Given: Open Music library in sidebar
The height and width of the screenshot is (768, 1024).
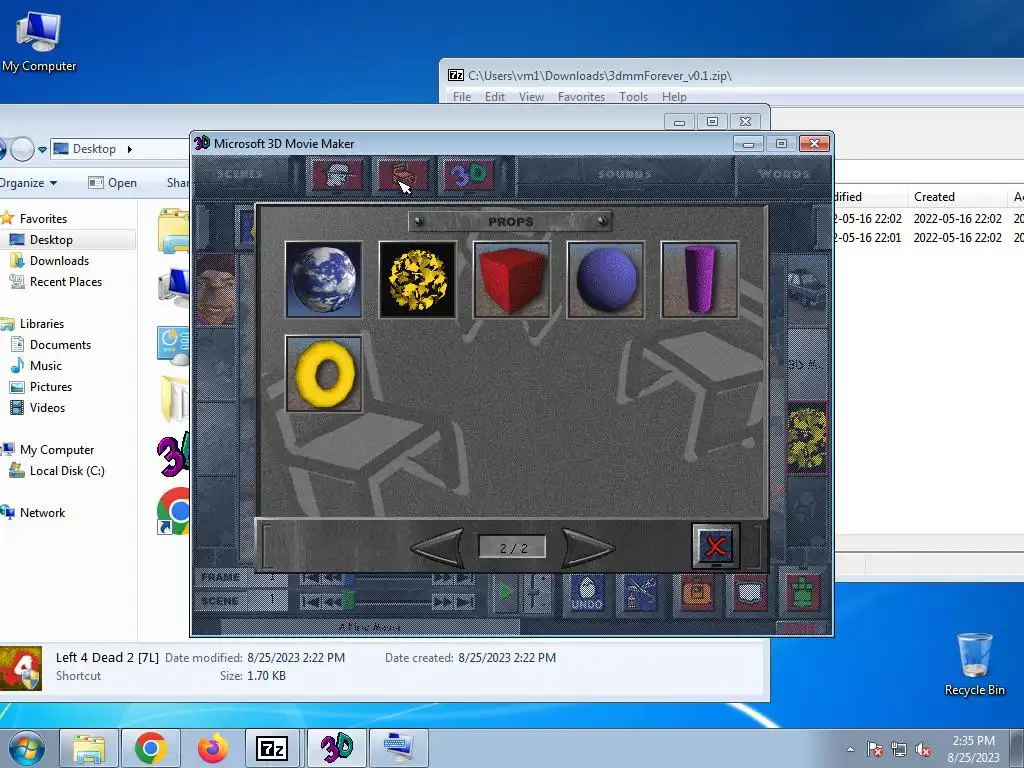Looking at the screenshot, I should point(46,366).
